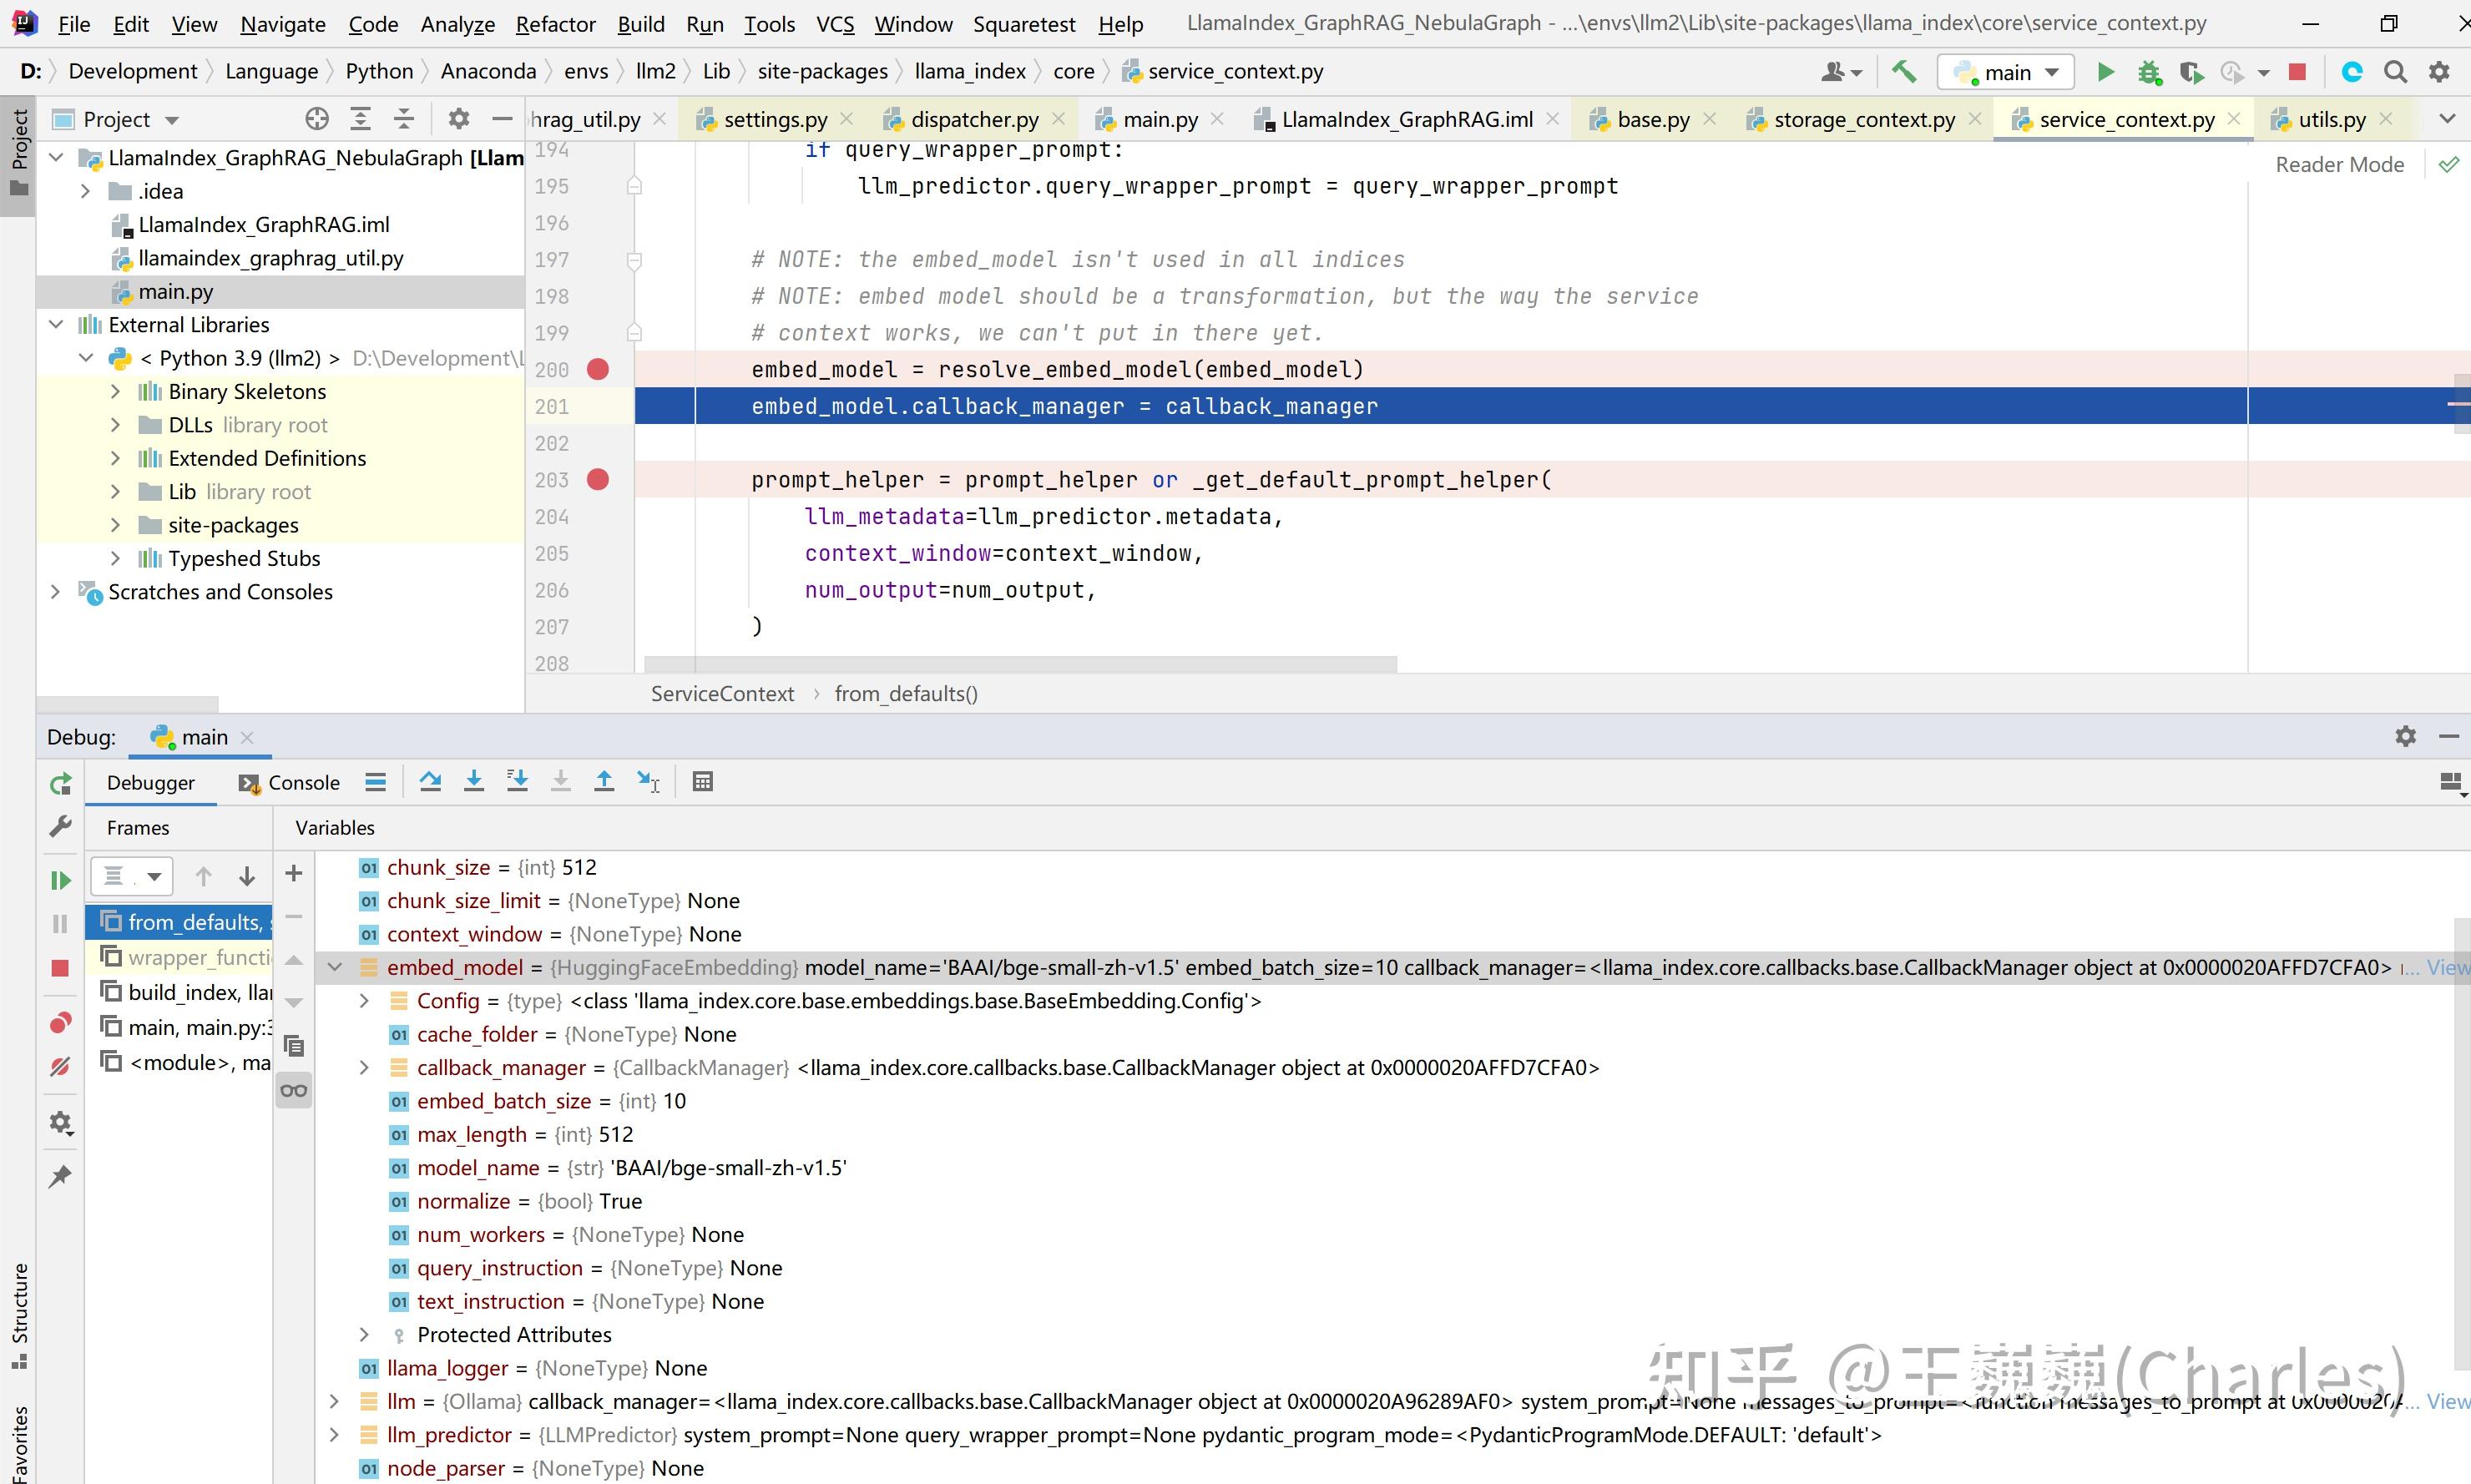Screen dimensions: 2471x1484
Task: Click the Run to Cursor icon
Action: 648,782
